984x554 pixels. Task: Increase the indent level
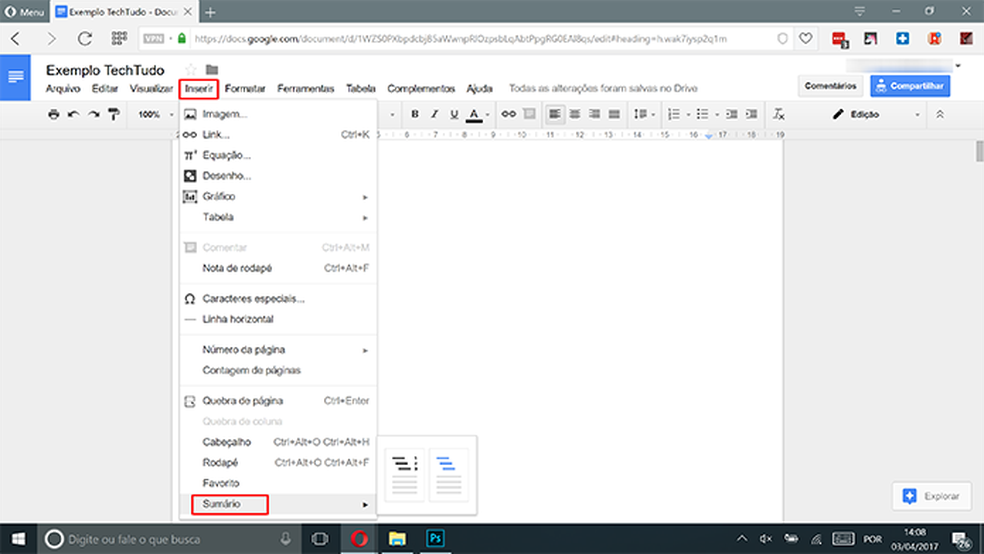pos(751,114)
